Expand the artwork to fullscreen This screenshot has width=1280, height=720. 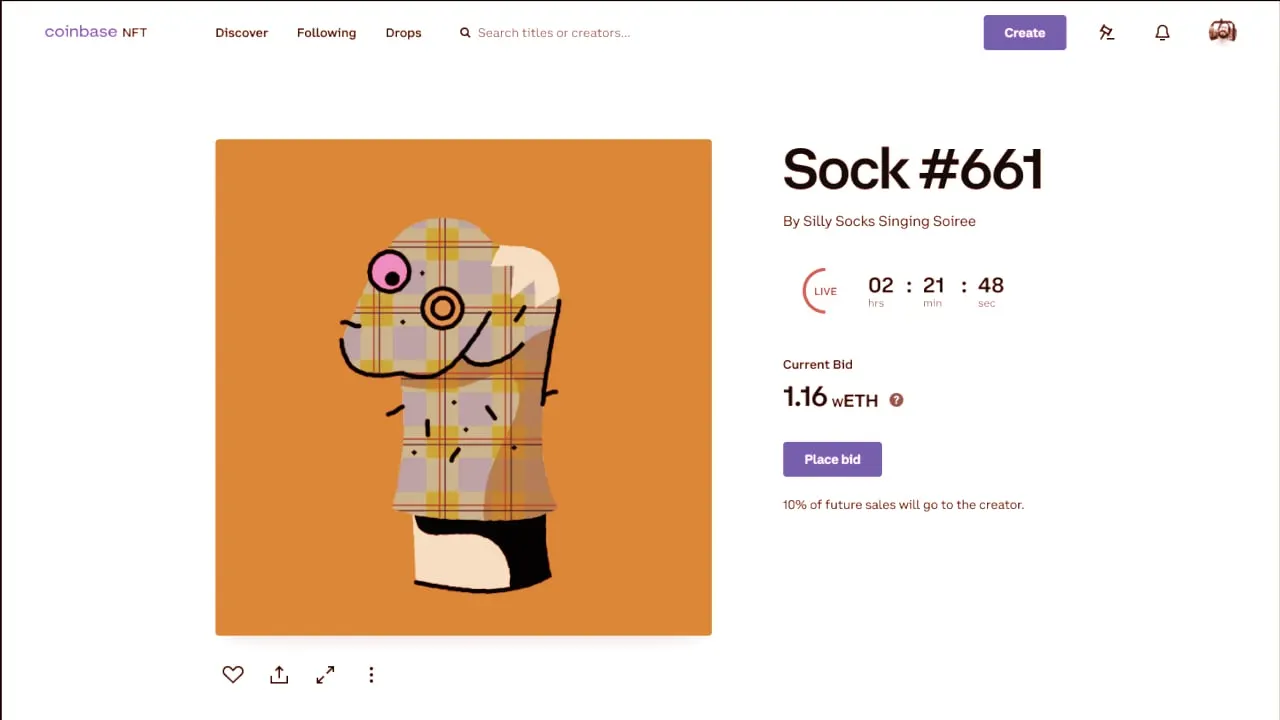tap(325, 675)
